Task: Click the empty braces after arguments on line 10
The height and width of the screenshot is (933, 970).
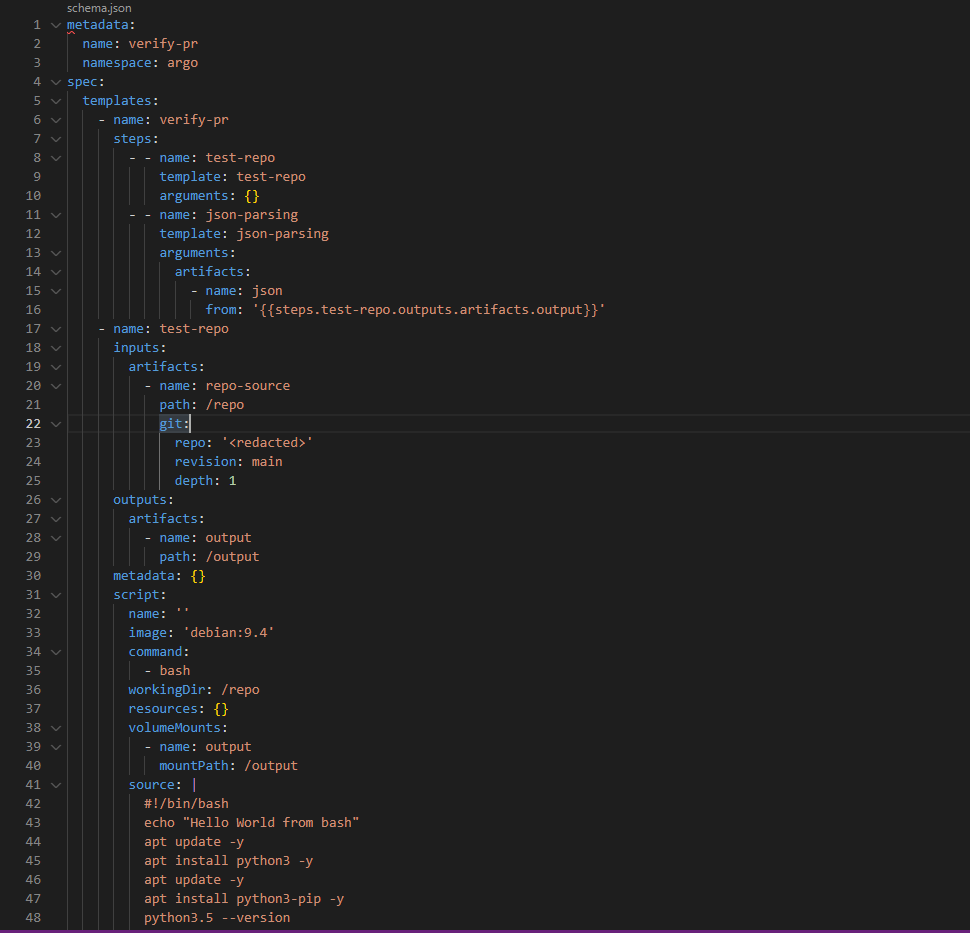Action: tap(252, 196)
